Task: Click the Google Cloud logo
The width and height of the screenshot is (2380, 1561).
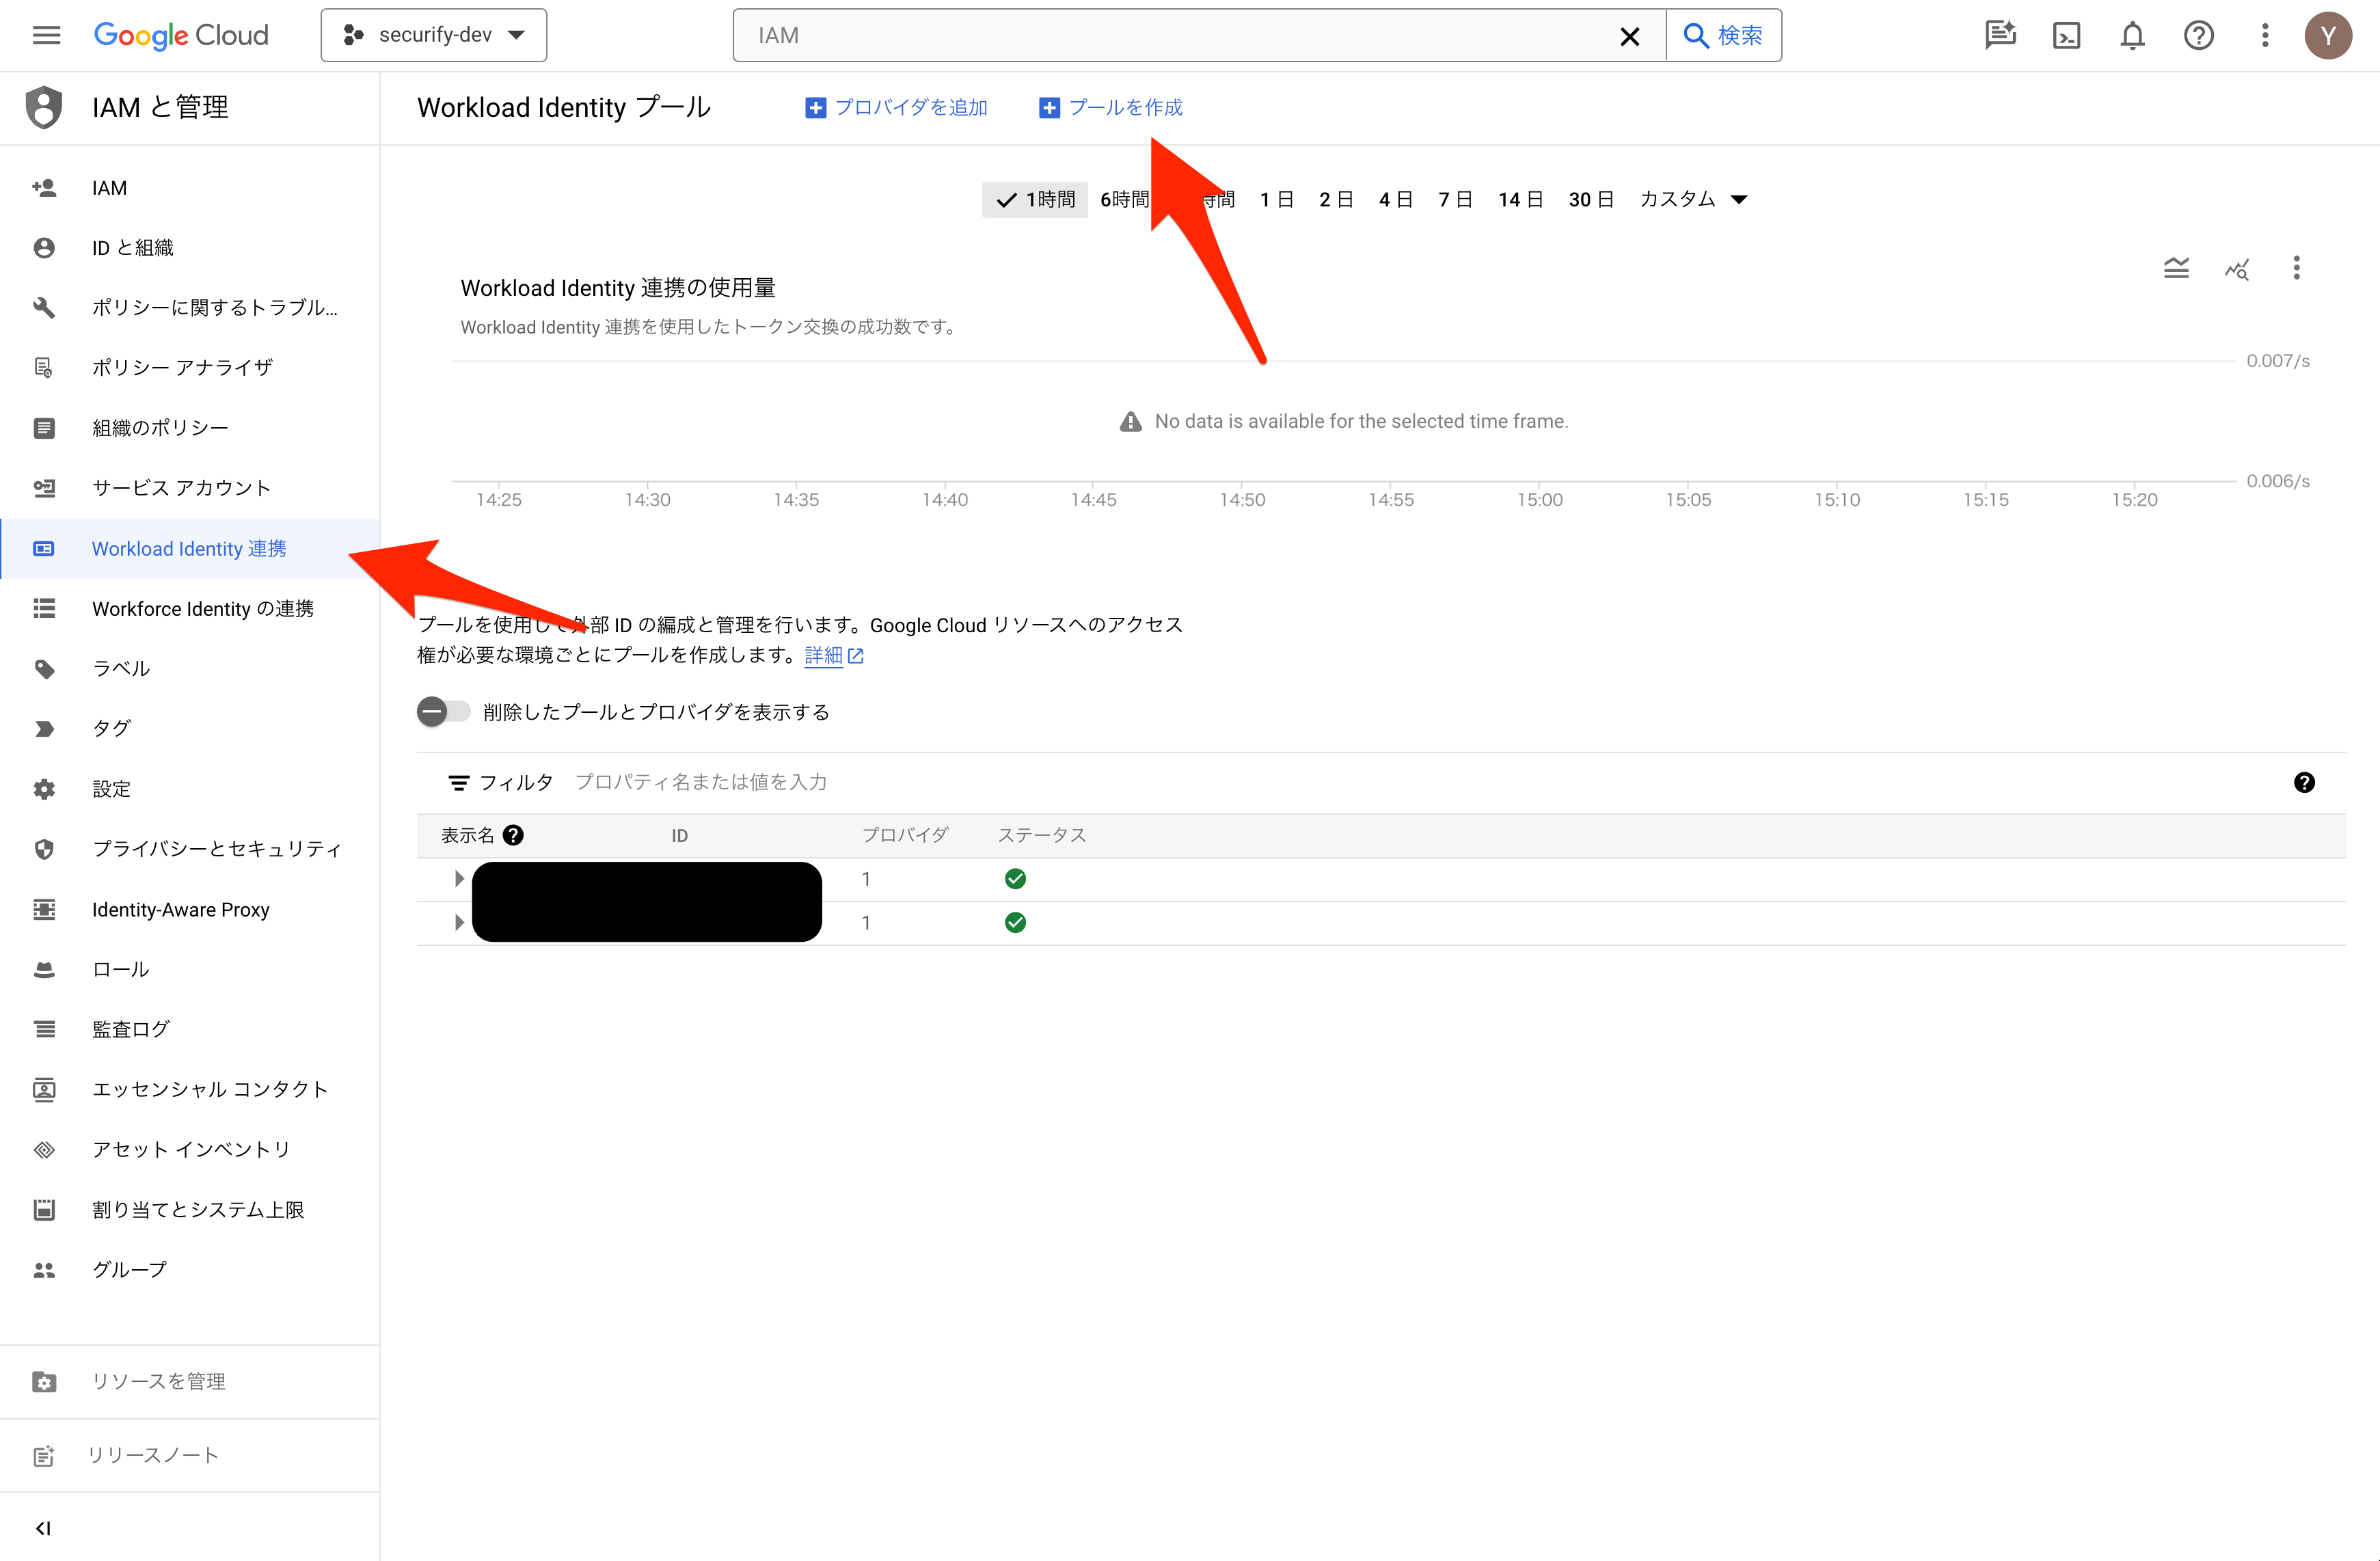Action: click(x=181, y=36)
